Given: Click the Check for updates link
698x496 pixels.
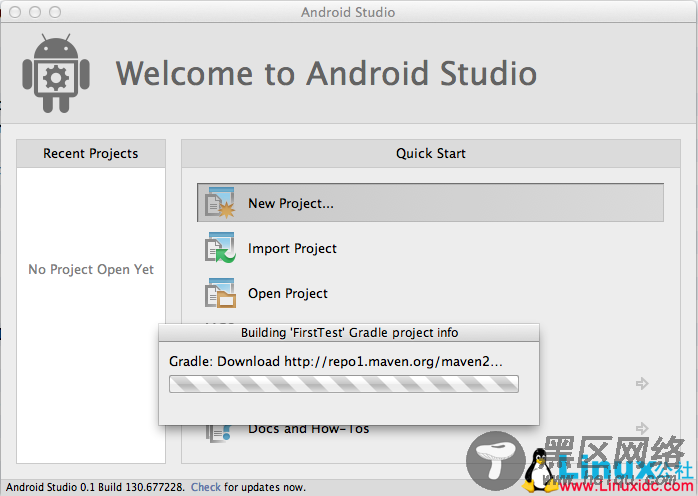Looking at the screenshot, I should [206, 487].
